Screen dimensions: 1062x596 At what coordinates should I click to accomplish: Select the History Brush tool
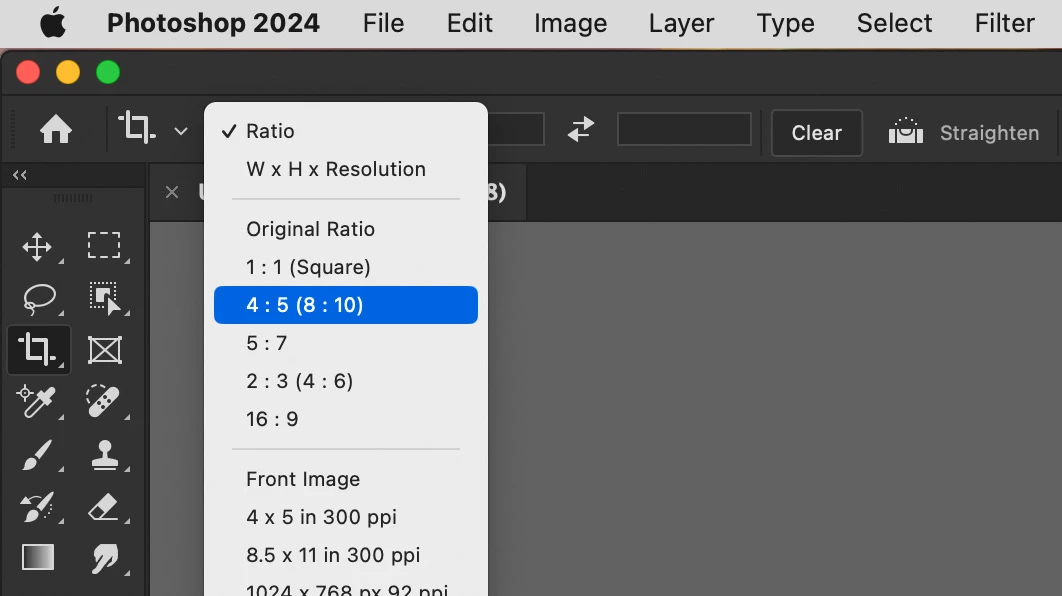[x=37, y=507]
